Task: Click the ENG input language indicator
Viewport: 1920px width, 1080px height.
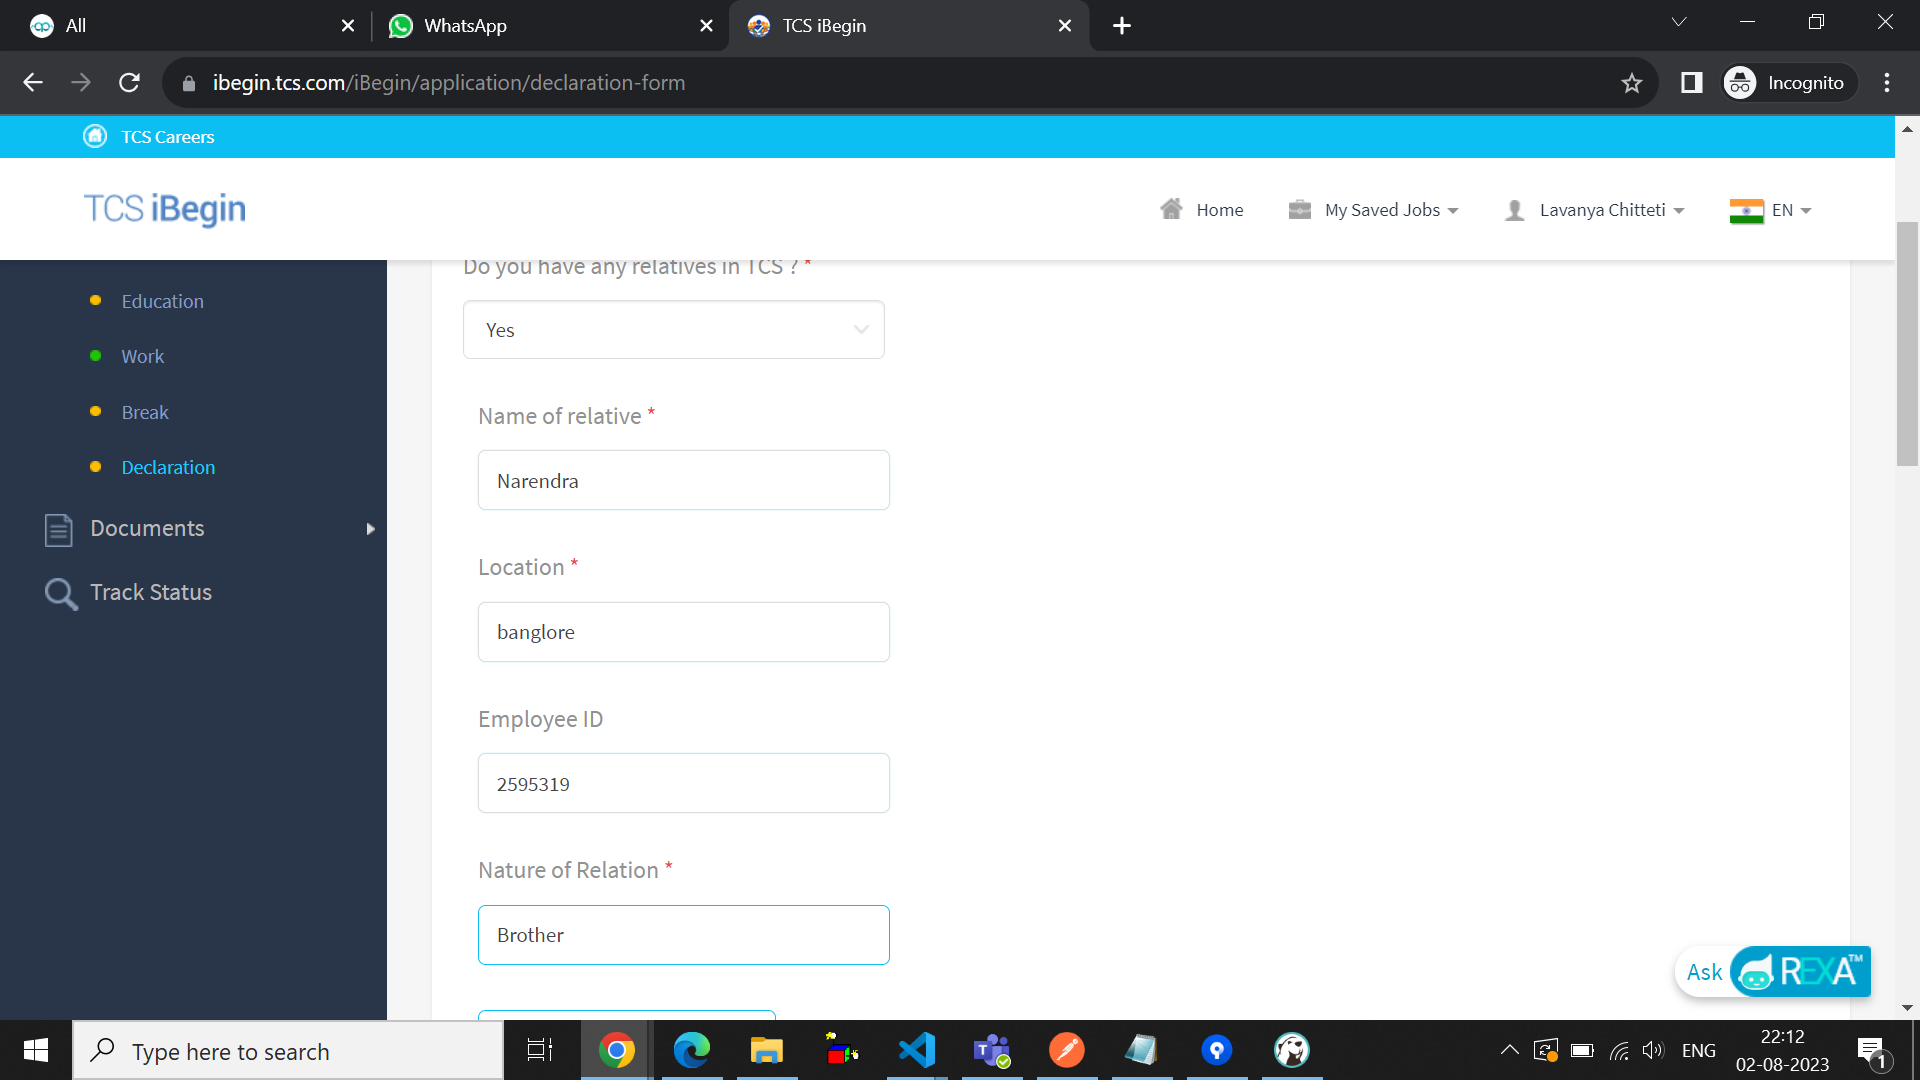Action: (x=1699, y=1050)
